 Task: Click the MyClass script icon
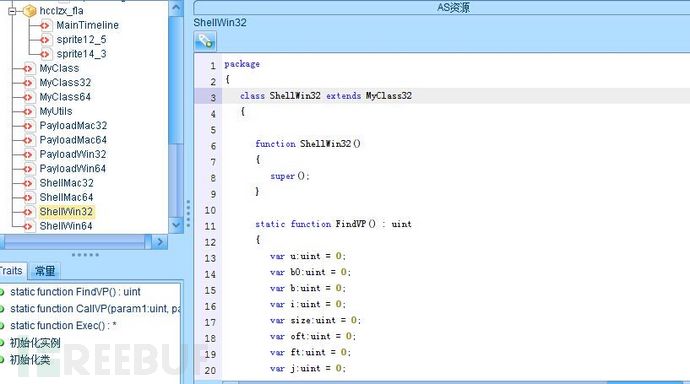click(x=28, y=69)
